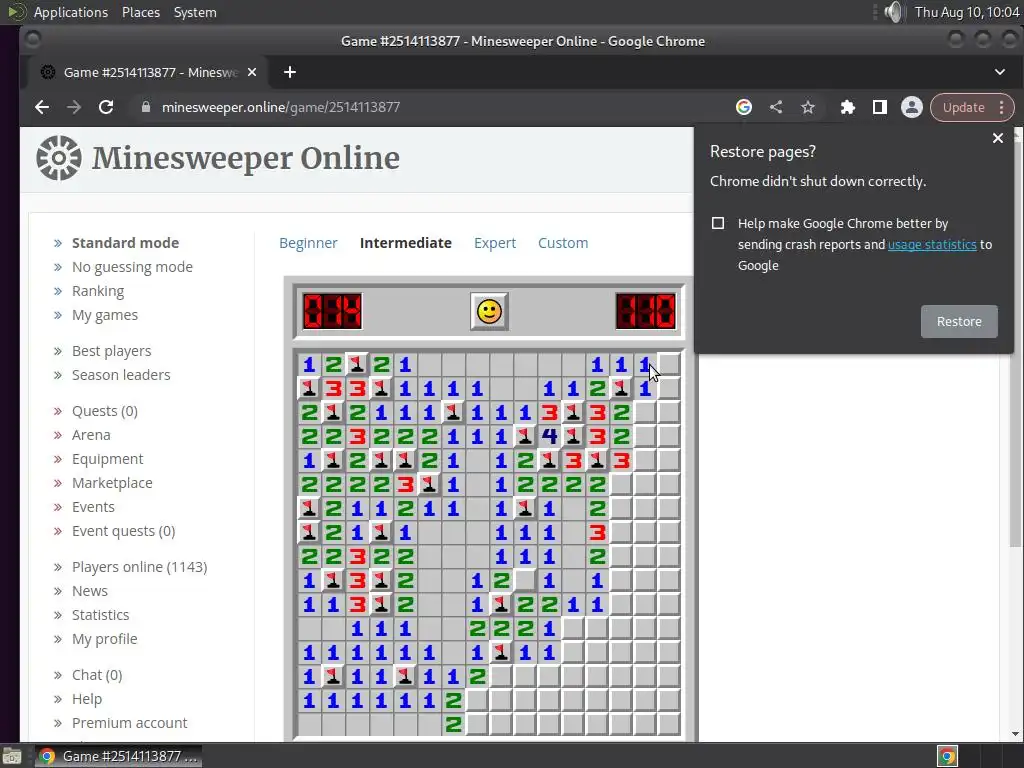Enable crash reports checkbox
Image resolution: width=1024 pixels, height=768 pixels.
pos(718,223)
